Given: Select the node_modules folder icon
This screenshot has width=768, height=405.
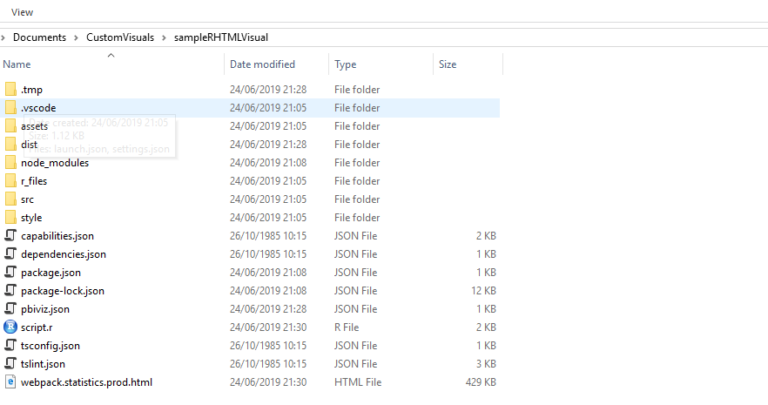Looking at the screenshot, I should (x=11, y=163).
